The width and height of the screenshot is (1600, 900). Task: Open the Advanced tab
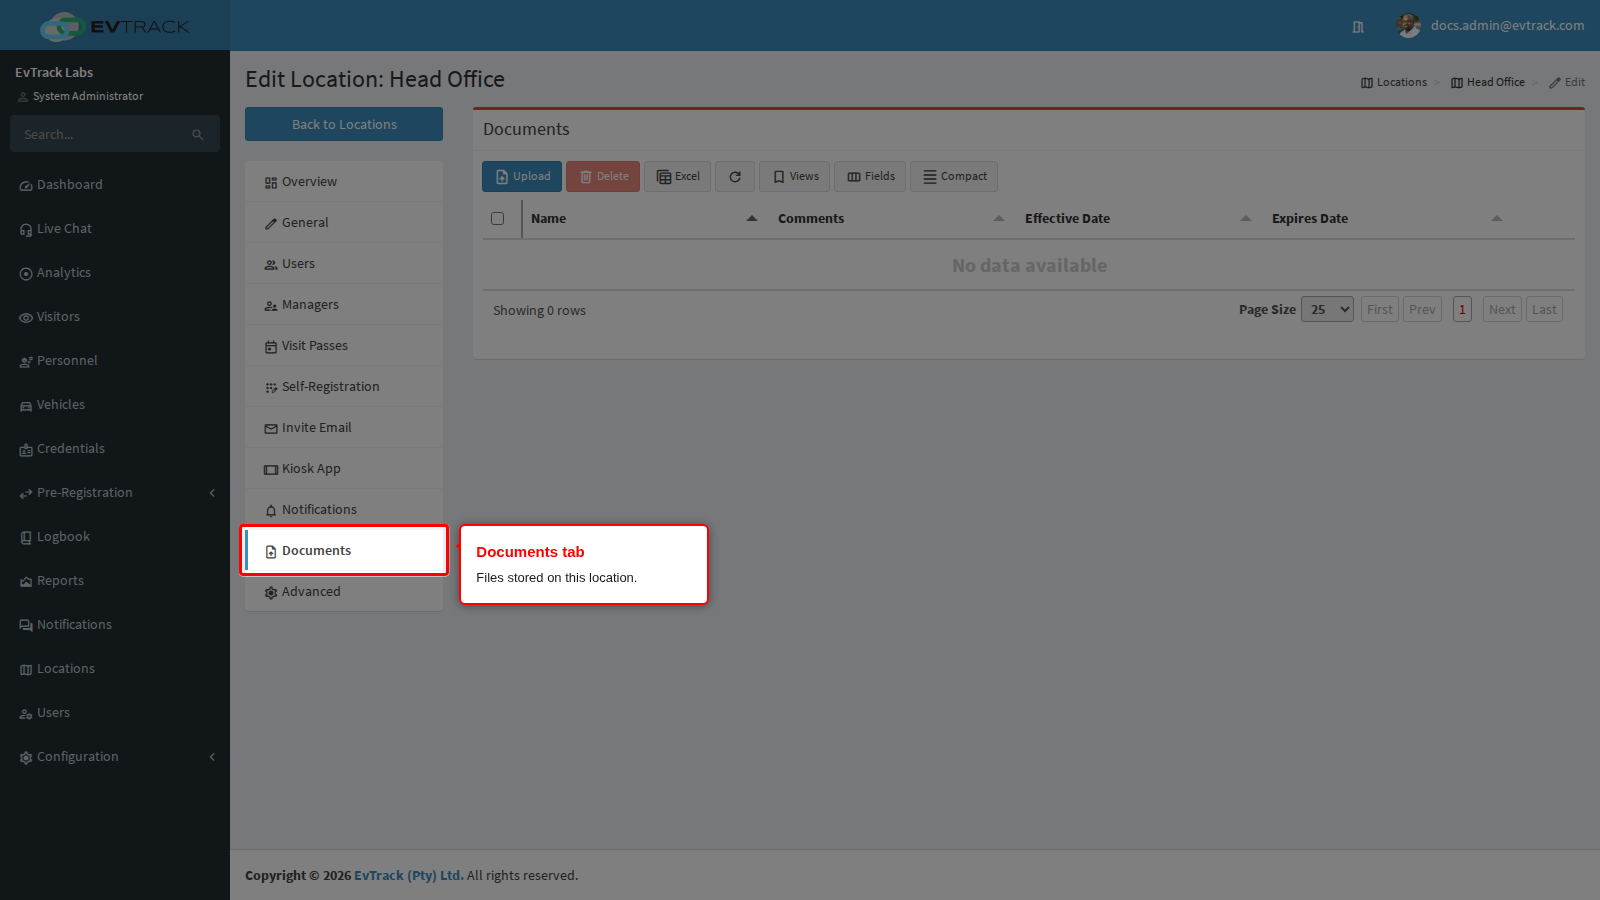(344, 592)
